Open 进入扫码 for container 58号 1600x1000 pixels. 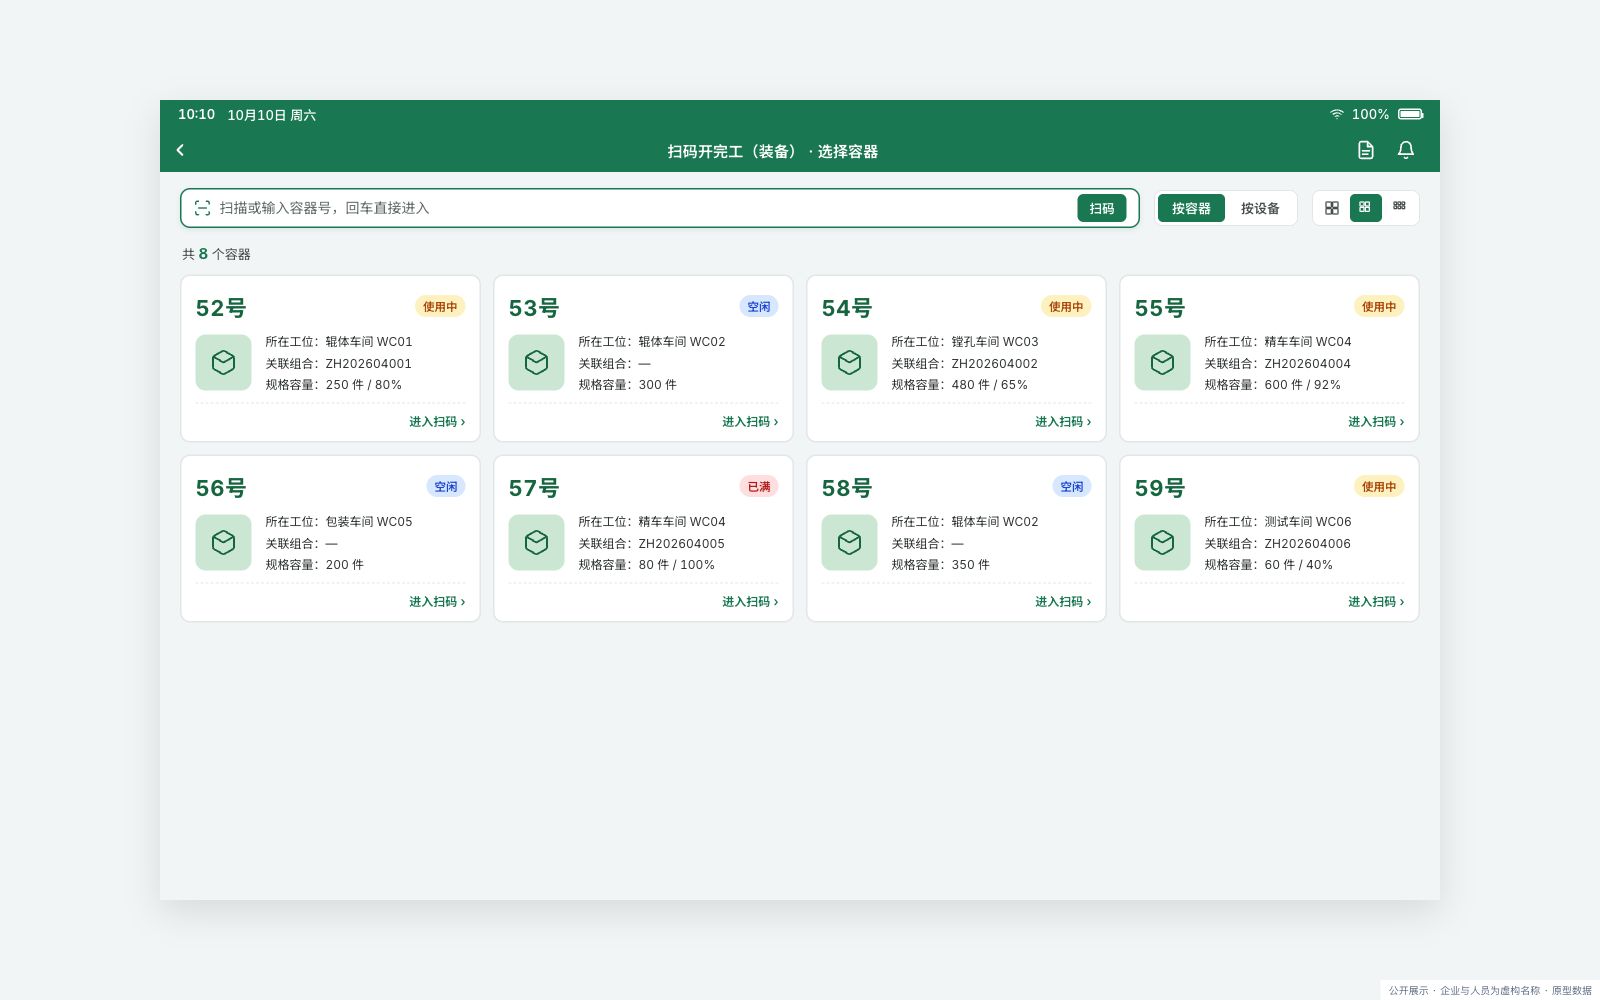click(1063, 602)
